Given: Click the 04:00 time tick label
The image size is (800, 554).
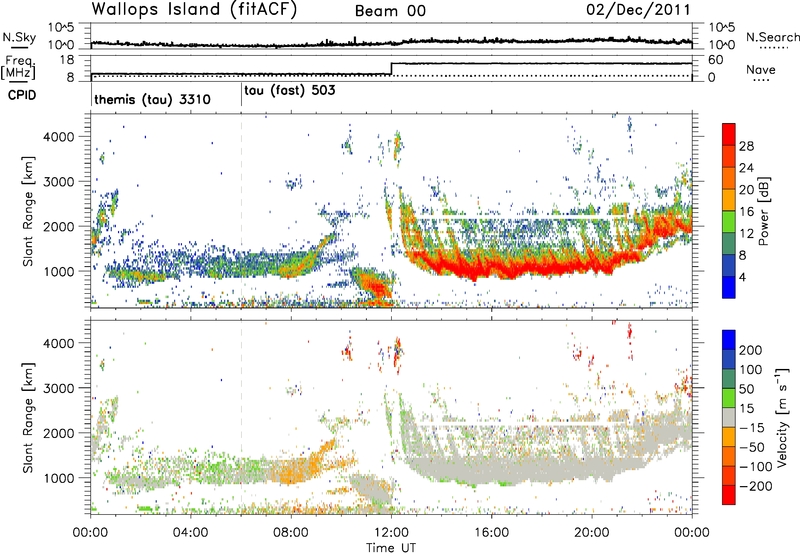Looking at the screenshot, I should click(191, 533).
